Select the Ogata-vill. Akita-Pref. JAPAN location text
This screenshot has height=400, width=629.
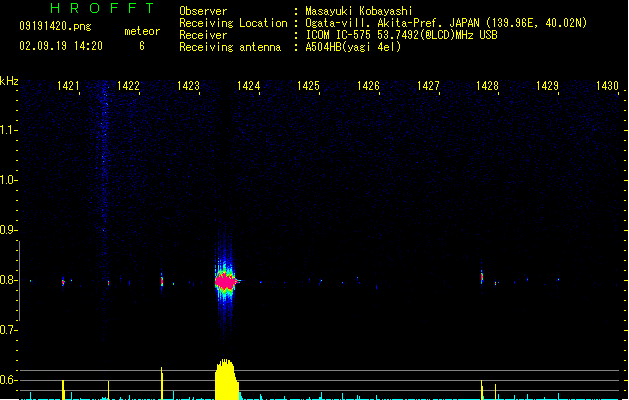[446, 23]
